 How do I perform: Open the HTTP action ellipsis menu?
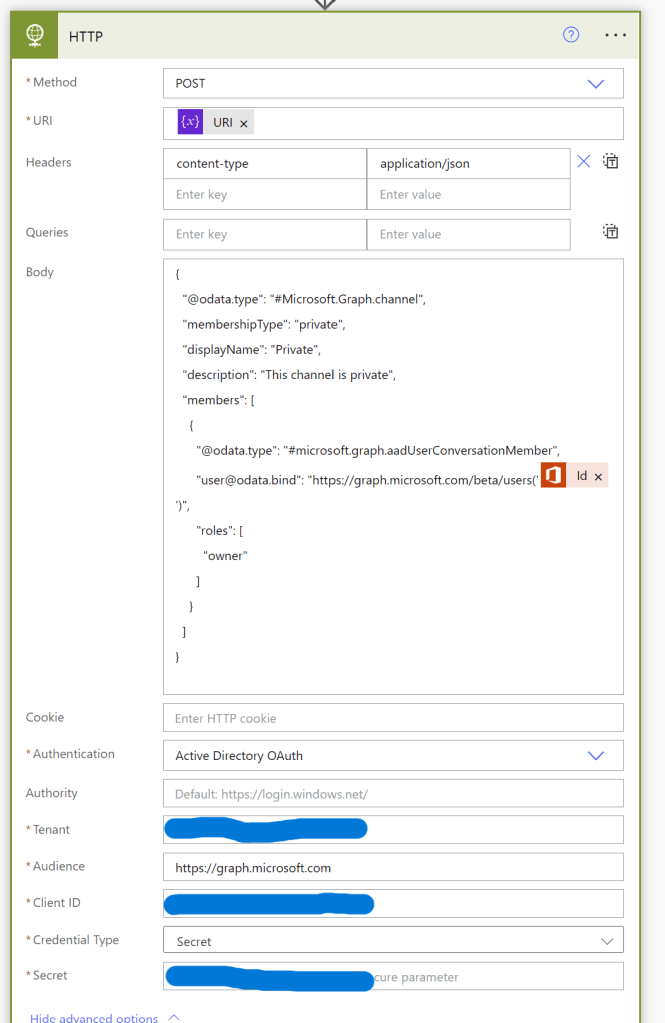click(616, 35)
